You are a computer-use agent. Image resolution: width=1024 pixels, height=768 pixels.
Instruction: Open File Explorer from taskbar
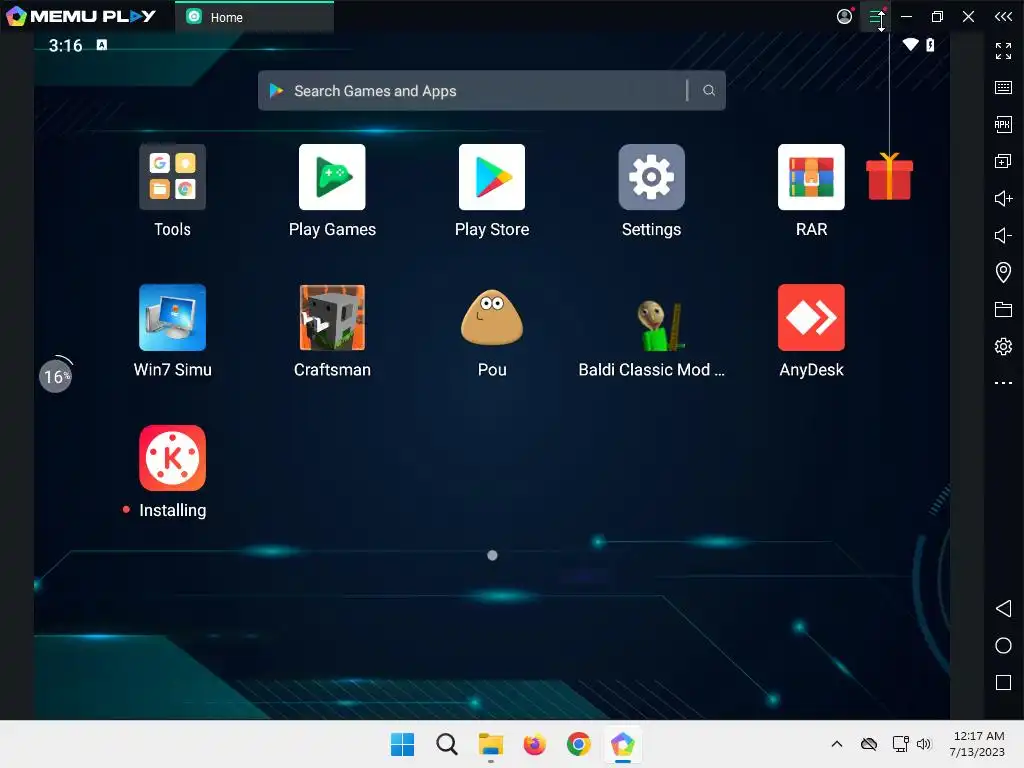(490, 744)
